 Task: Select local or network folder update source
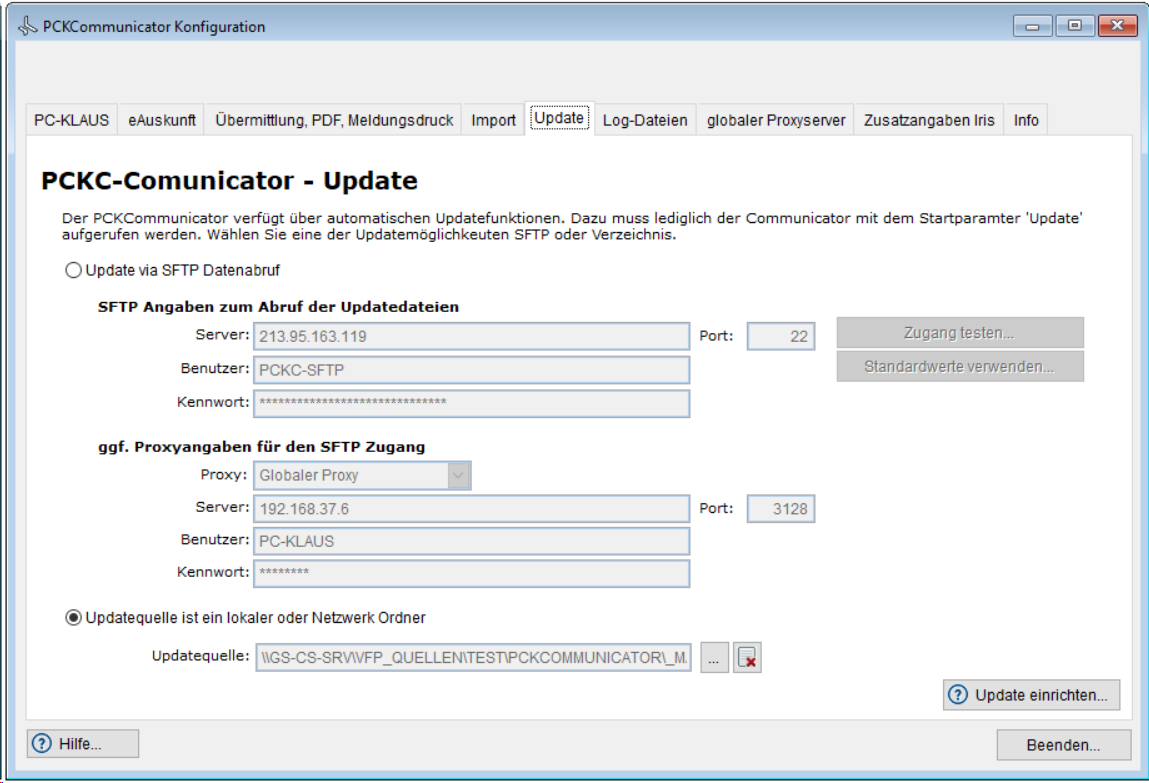pos(72,617)
